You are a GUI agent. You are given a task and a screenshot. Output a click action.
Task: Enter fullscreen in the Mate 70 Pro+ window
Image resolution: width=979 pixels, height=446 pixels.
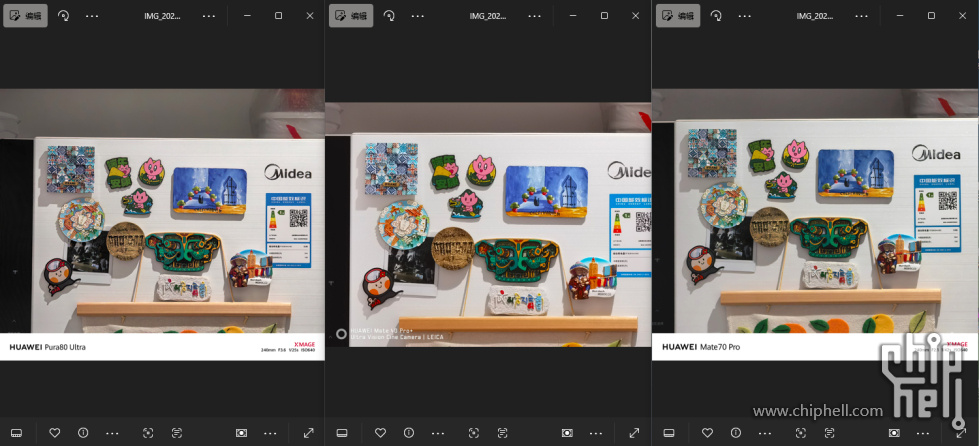click(x=634, y=433)
